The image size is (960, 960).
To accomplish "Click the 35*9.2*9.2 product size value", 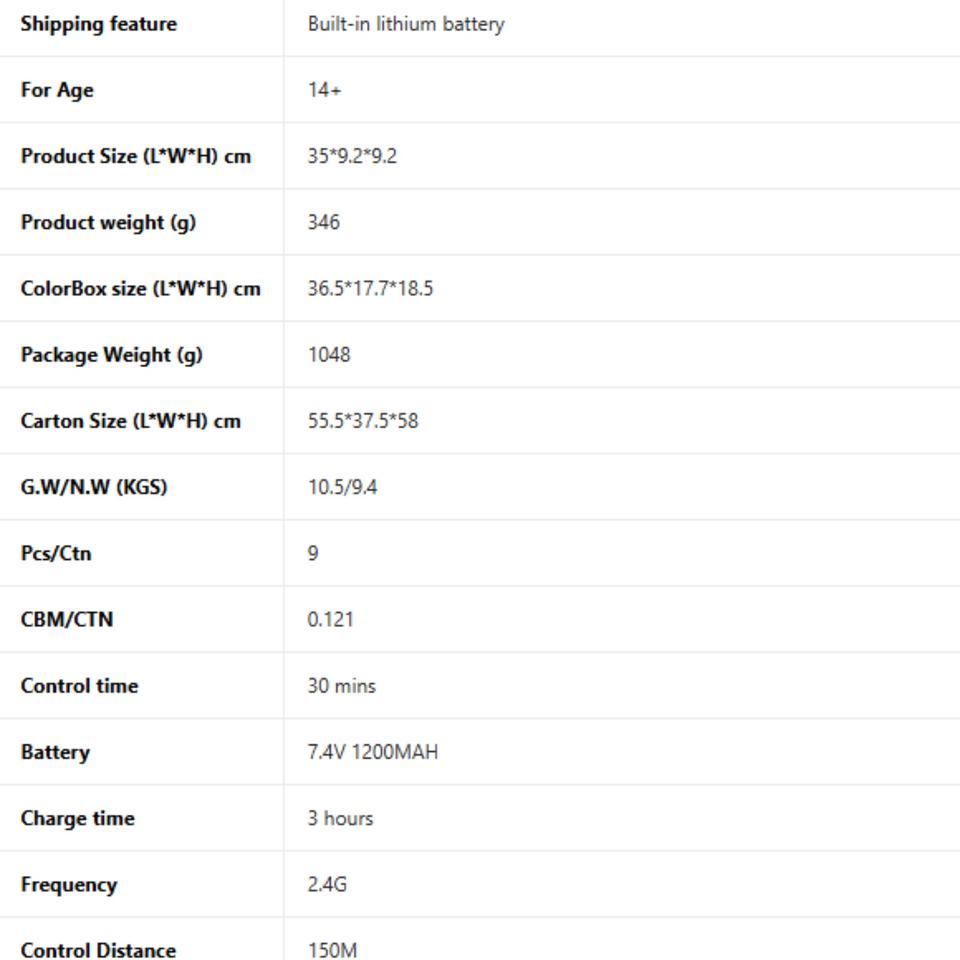I will 352,156.
